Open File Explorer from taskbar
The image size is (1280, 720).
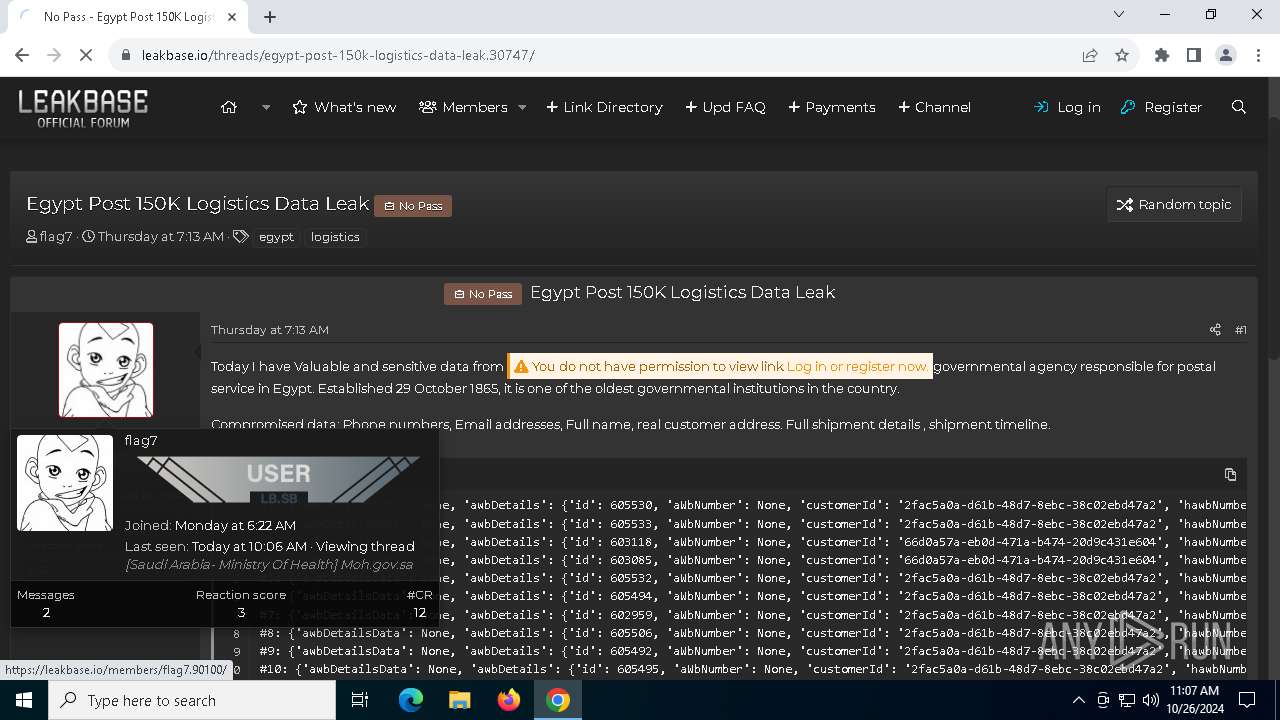(459, 700)
